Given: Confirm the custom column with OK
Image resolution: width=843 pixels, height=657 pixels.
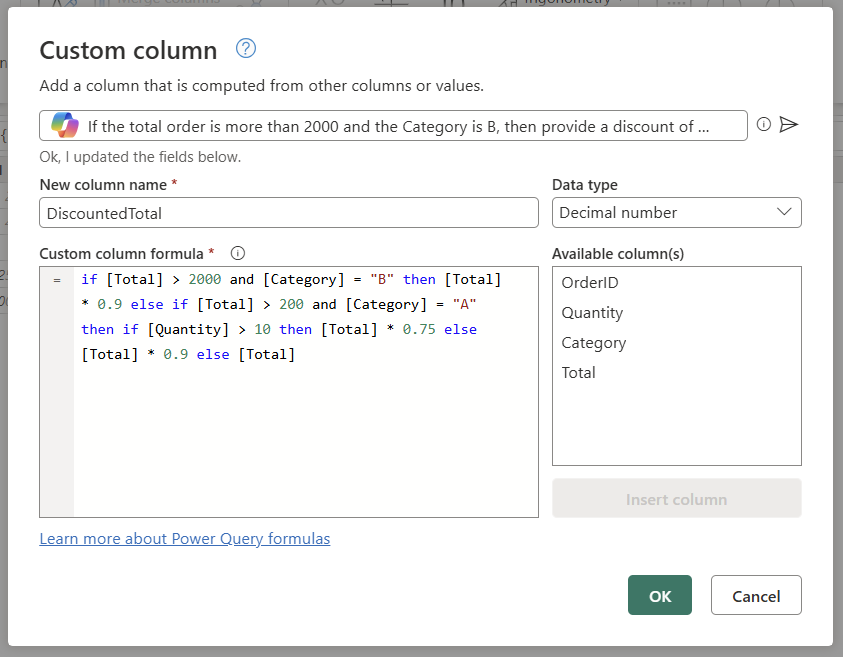Looking at the screenshot, I should coord(659,595).
